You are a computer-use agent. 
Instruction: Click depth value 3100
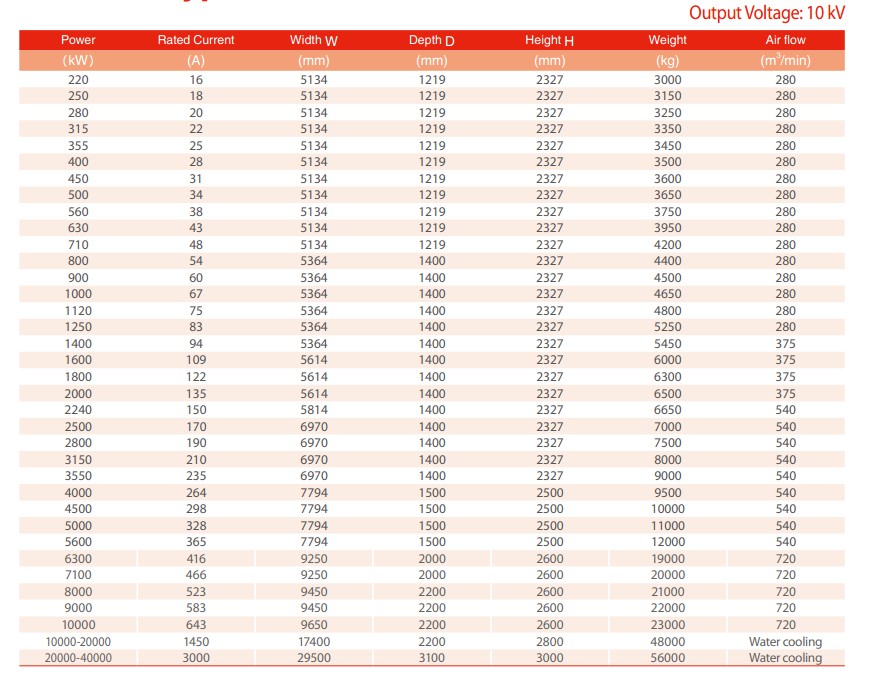click(x=432, y=658)
